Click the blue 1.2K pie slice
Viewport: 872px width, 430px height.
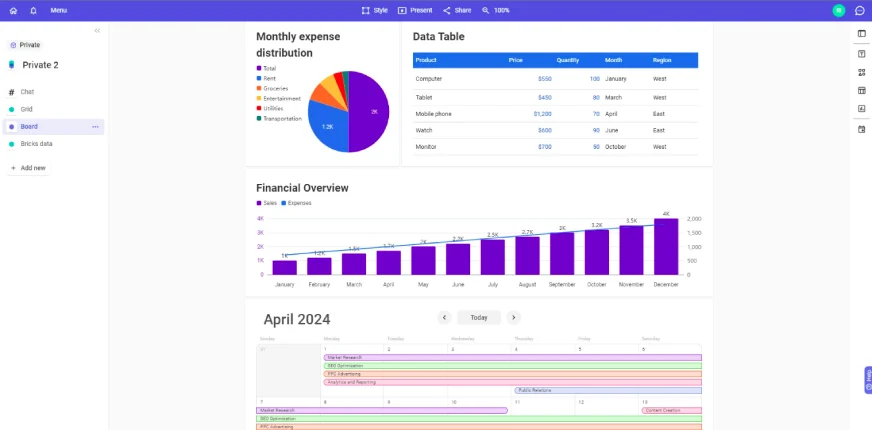[327, 127]
